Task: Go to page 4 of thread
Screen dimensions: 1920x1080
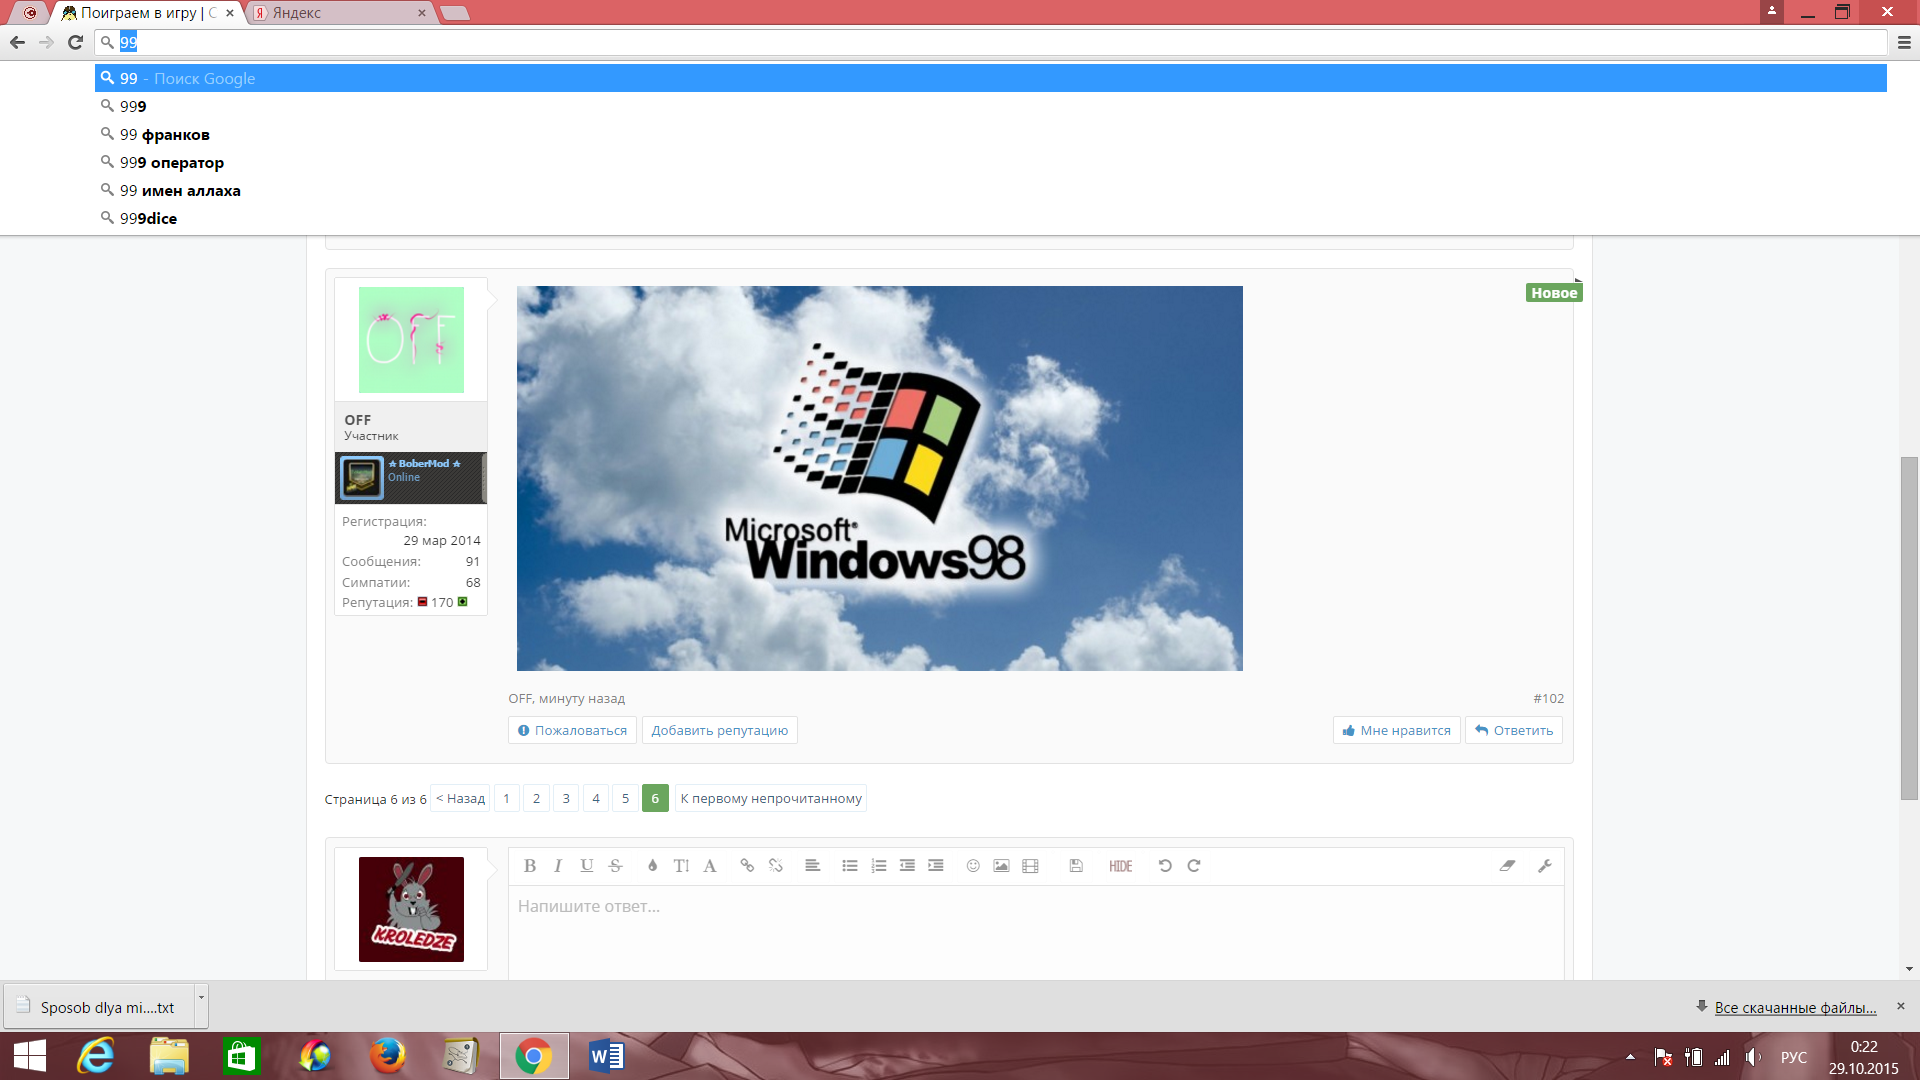Action: 596,798
